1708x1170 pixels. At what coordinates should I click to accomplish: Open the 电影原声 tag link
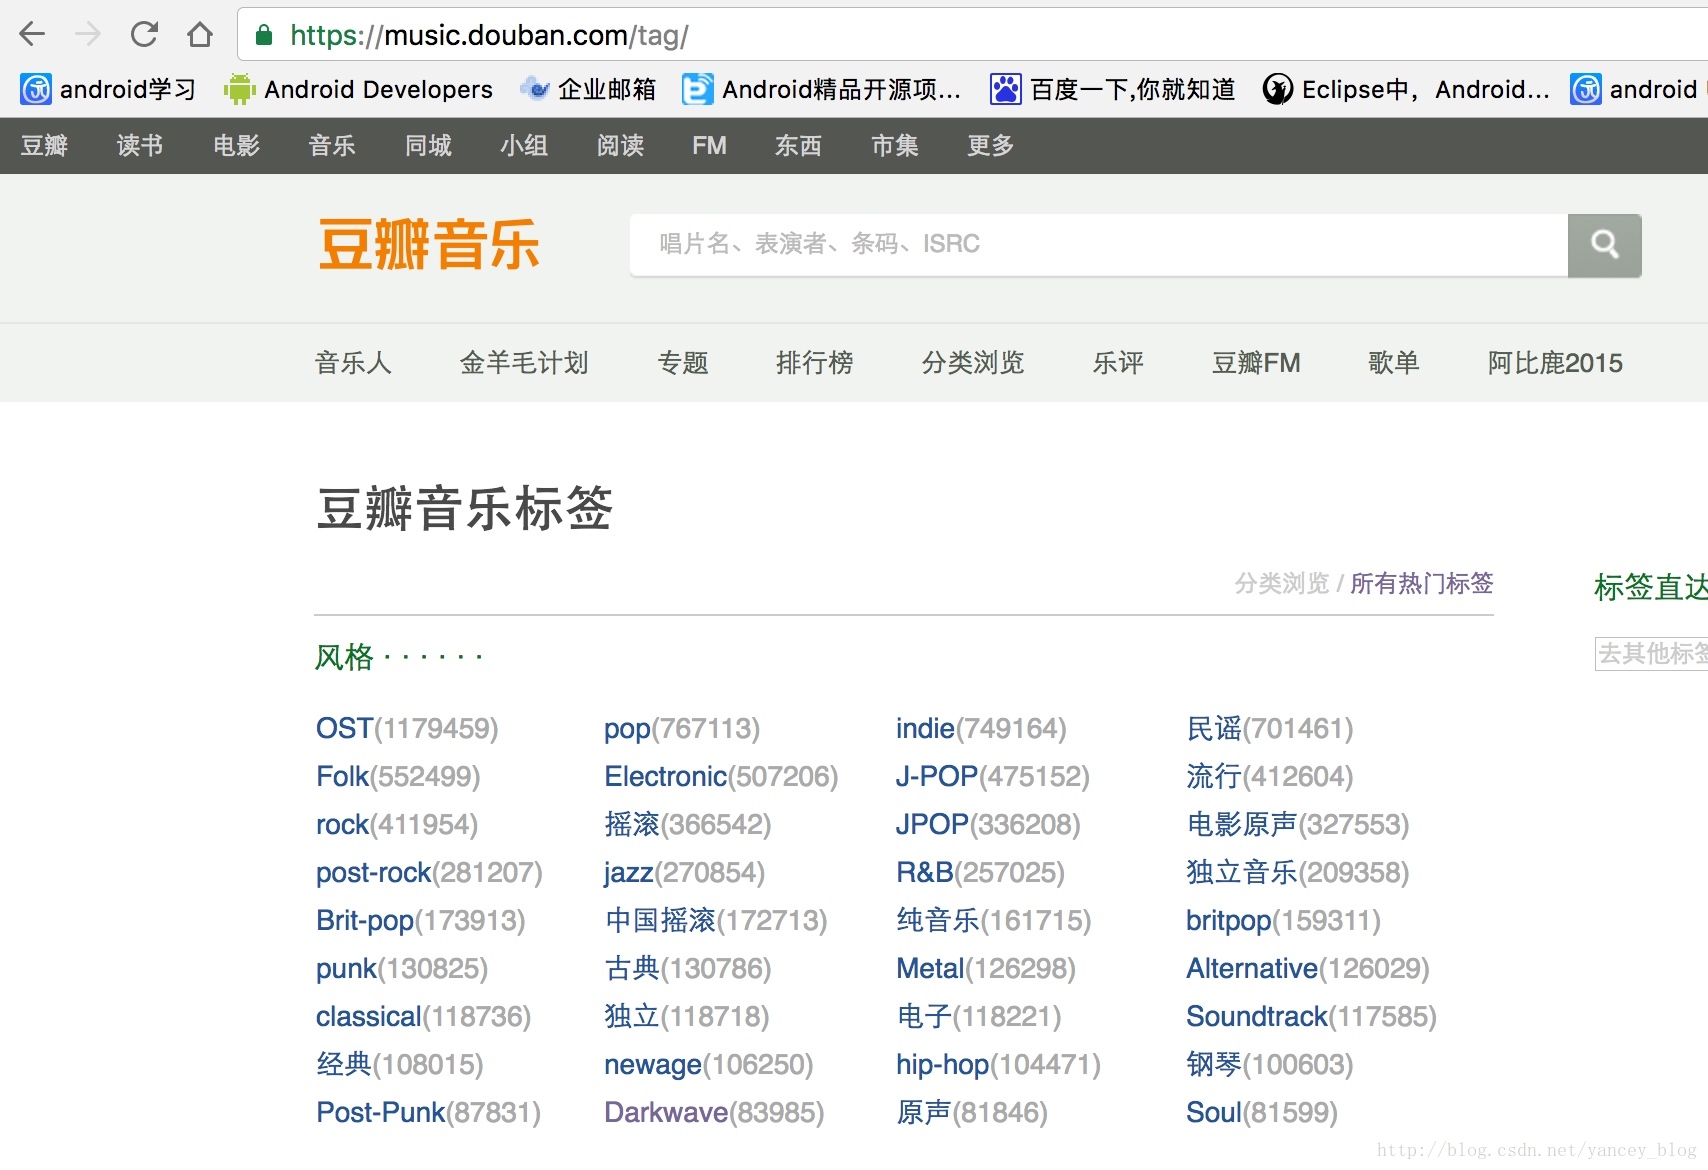pyautogui.click(x=1242, y=824)
